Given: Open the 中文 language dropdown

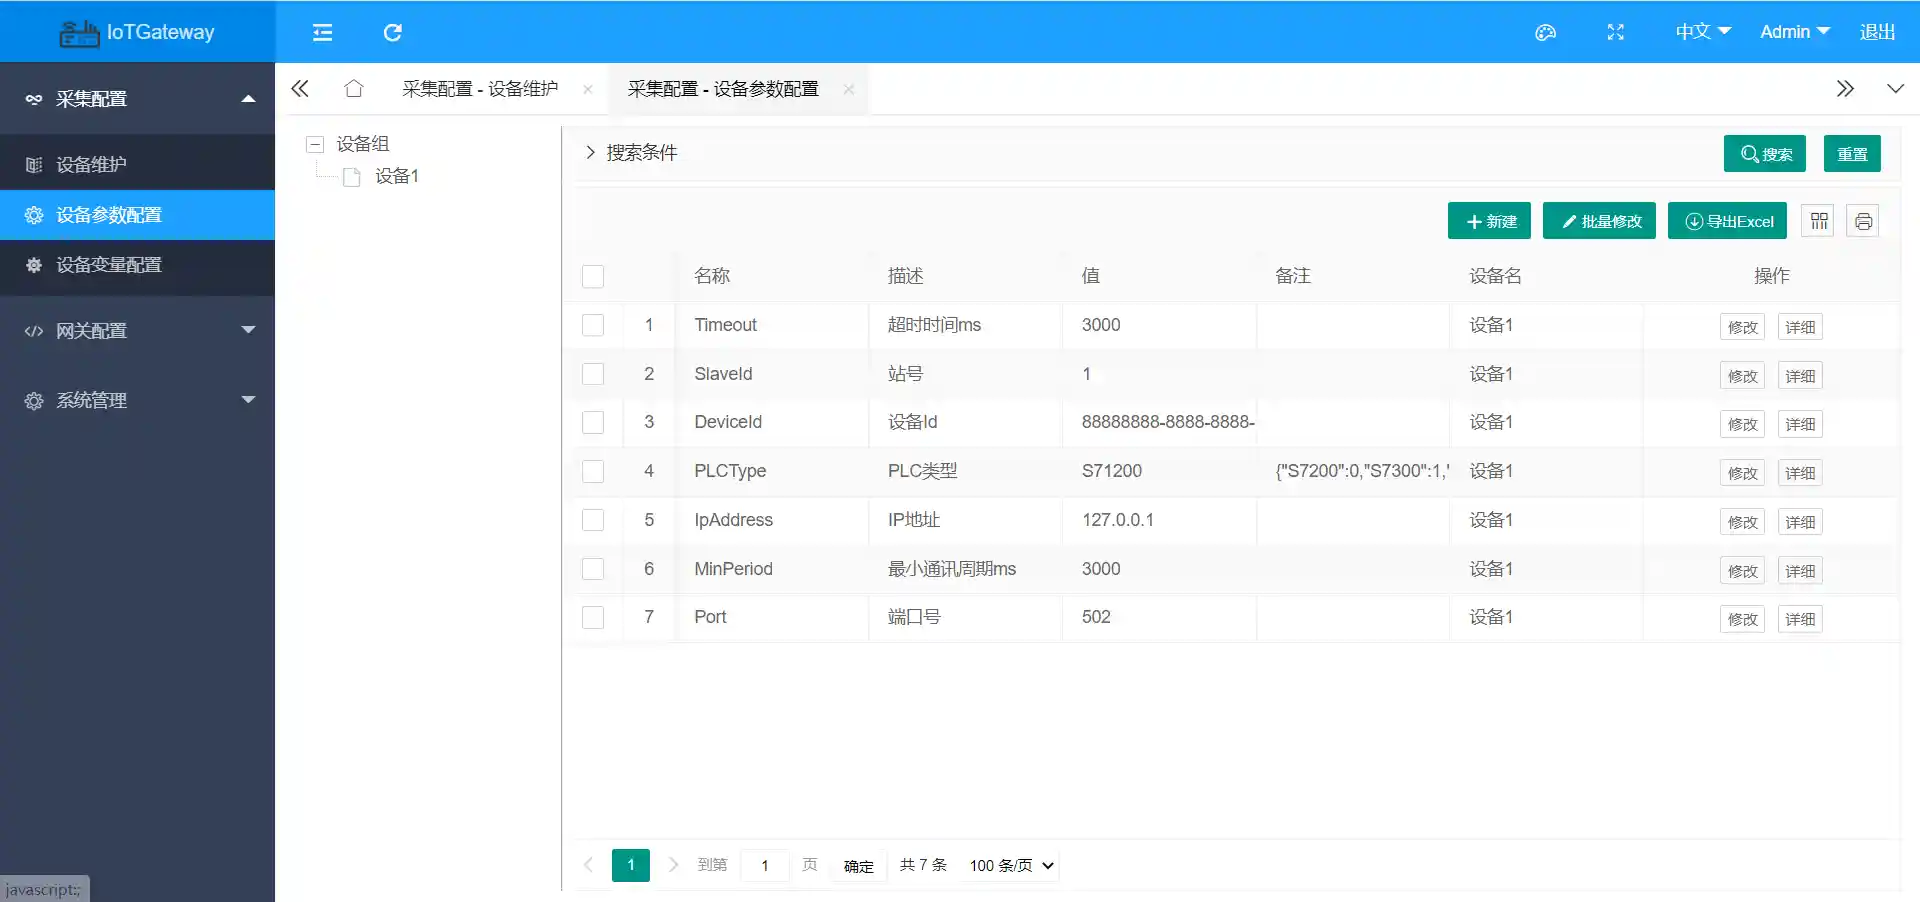Looking at the screenshot, I should (x=1700, y=31).
